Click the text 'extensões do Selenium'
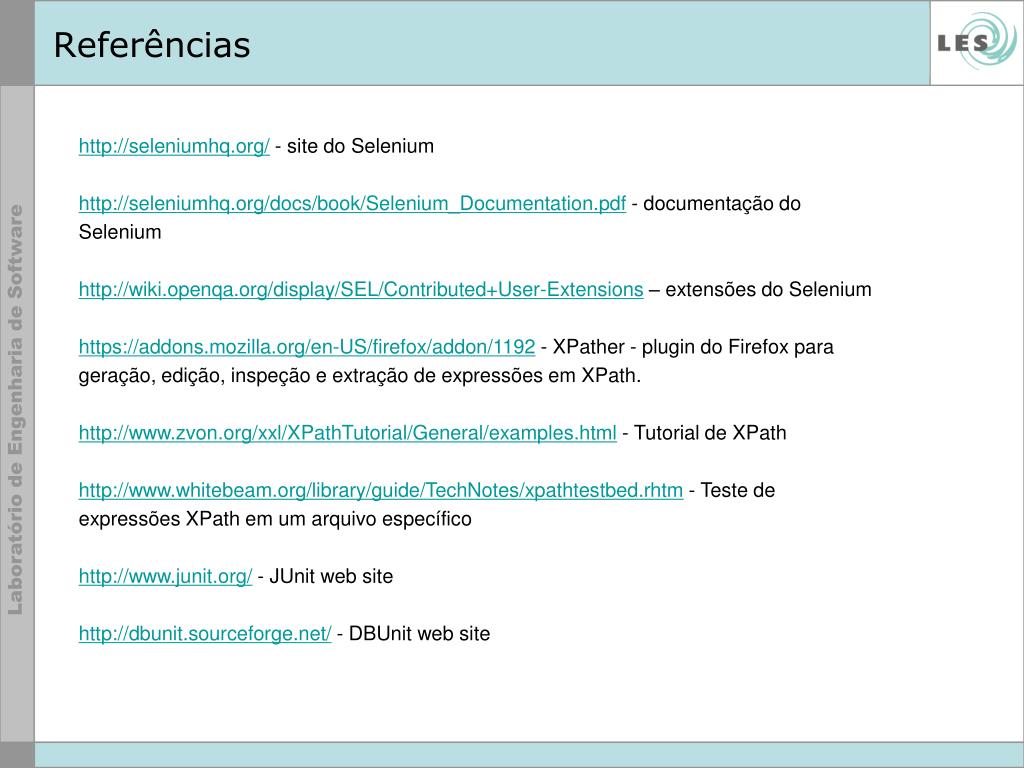The image size is (1024, 768). (x=769, y=289)
